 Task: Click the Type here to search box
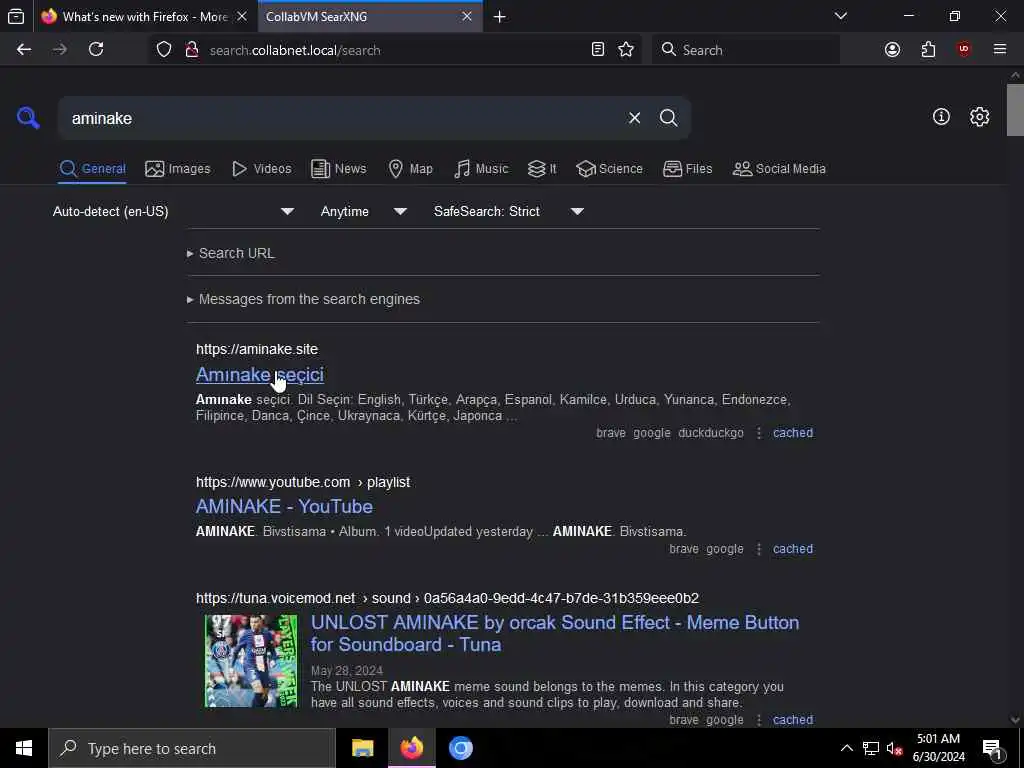pyautogui.click(x=192, y=748)
